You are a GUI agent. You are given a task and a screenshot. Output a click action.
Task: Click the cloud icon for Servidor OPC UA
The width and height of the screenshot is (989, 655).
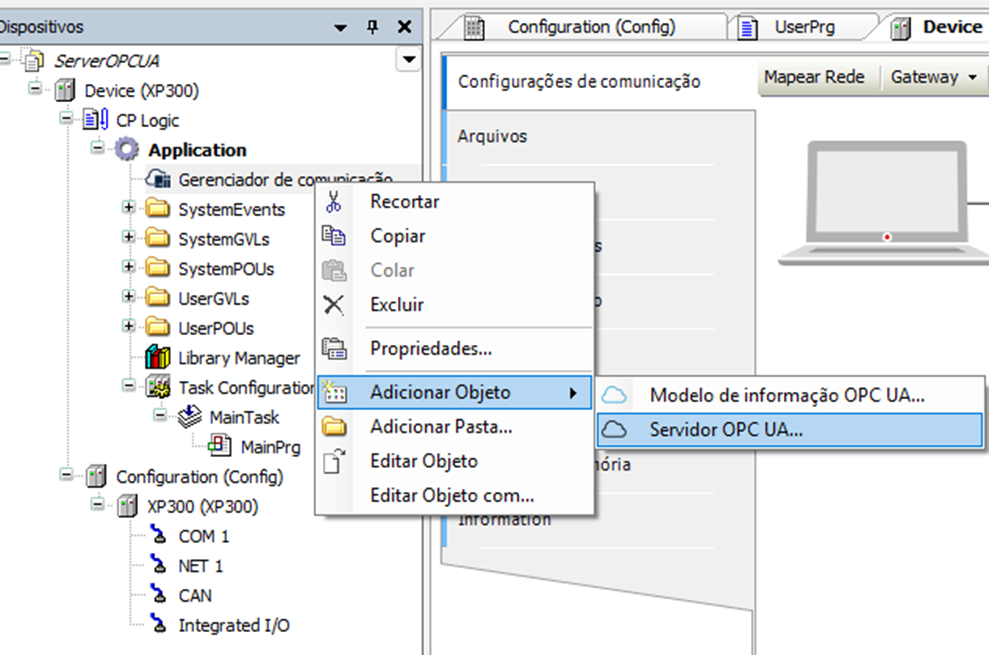616,430
